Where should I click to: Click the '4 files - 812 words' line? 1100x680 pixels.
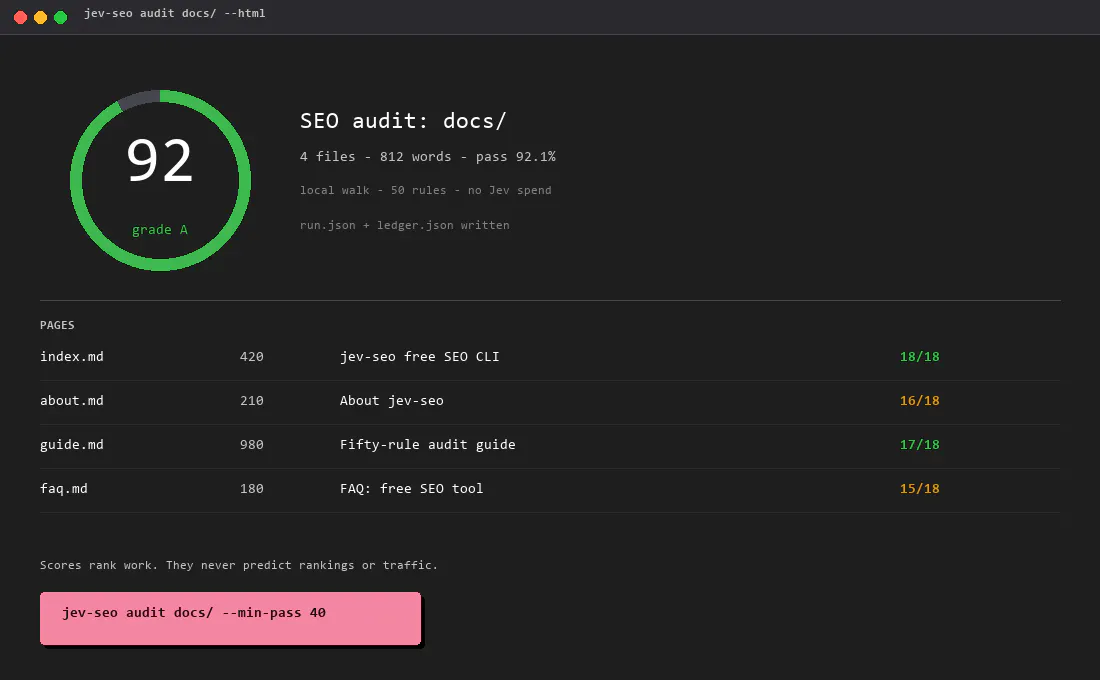pyautogui.click(x=428, y=156)
